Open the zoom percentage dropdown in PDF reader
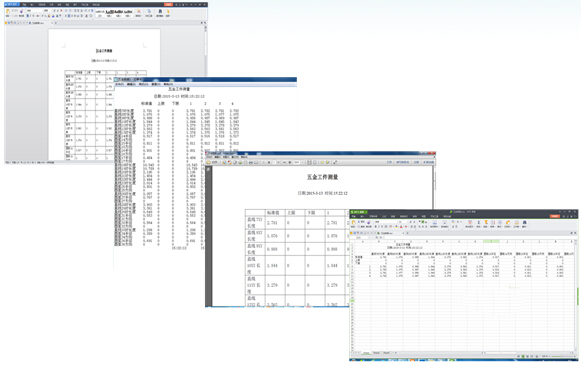This screenshot has width=581, height=366. coord(299,162)
